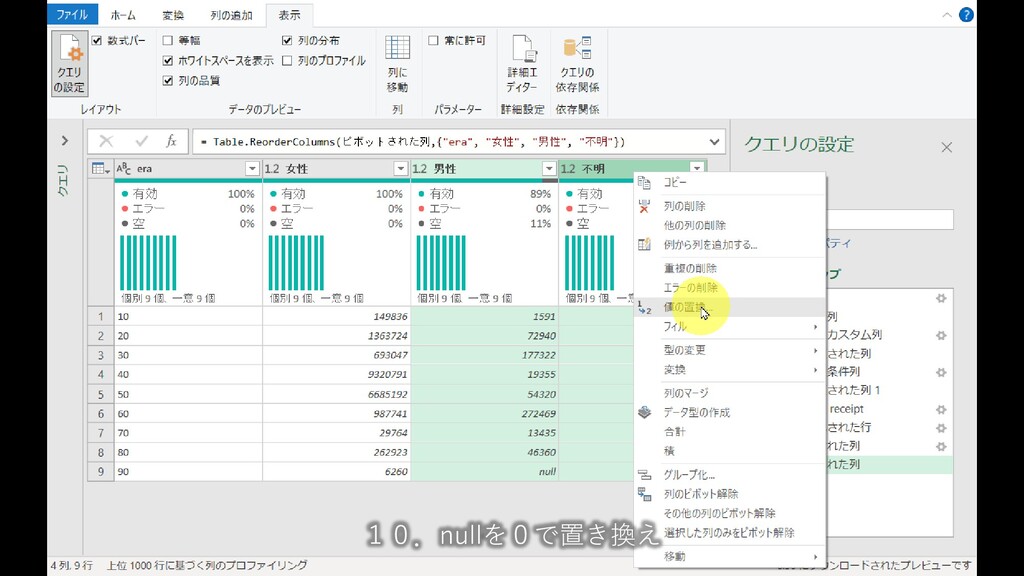Viewport: 1024px width, 576px height.
Task: Enable 等幅 checkbox
Action: click(168, 40)
